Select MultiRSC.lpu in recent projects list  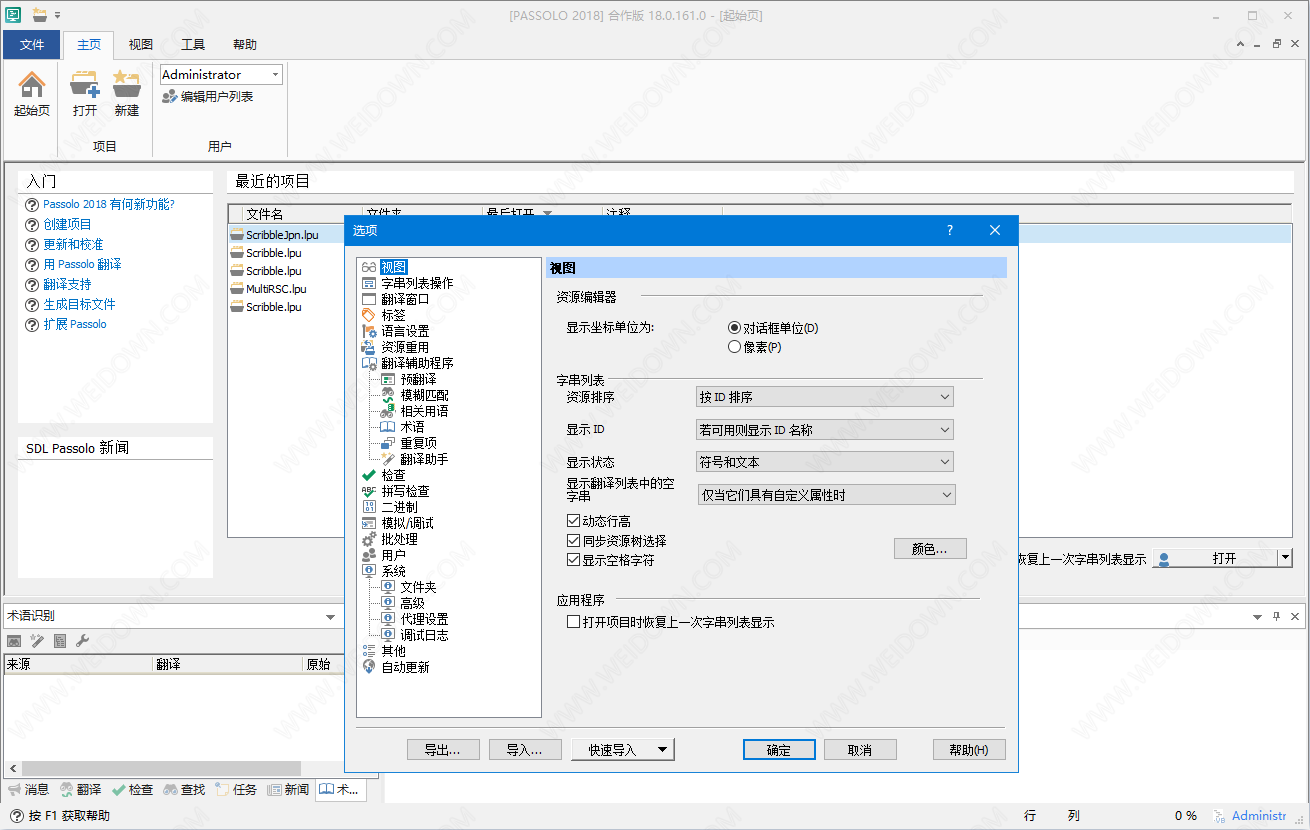[276, 289]
